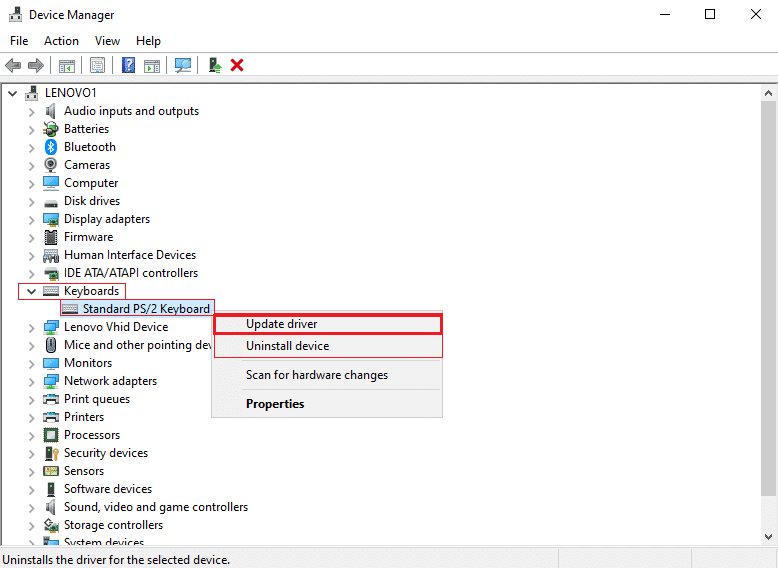The width and height of the screenshot is (778, 568).
Task: Click the scrollbar up arrow
Action: pos(768,93)
